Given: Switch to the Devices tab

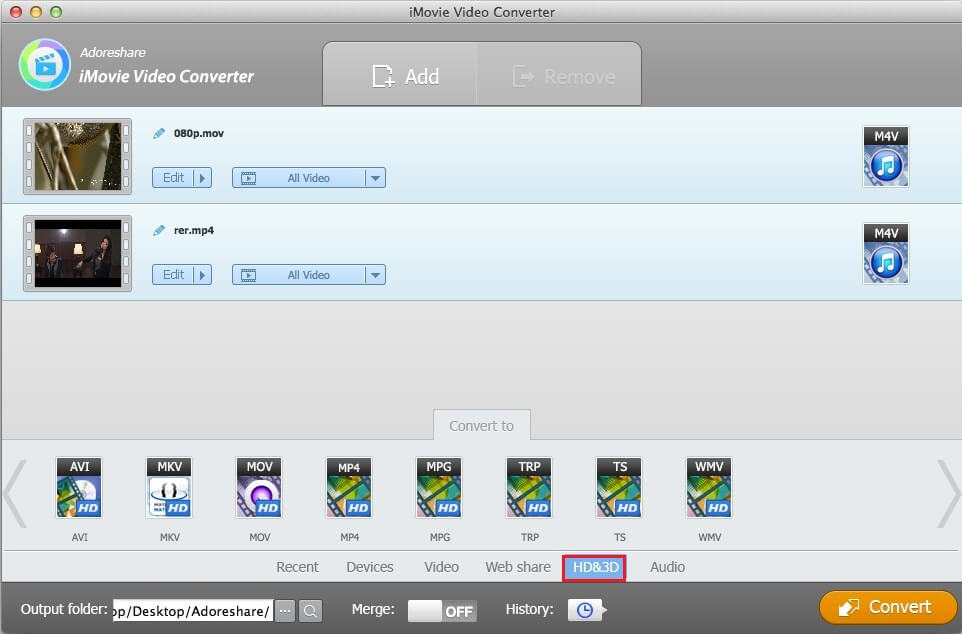Looking at the screenshot, I should coord(369,567).
